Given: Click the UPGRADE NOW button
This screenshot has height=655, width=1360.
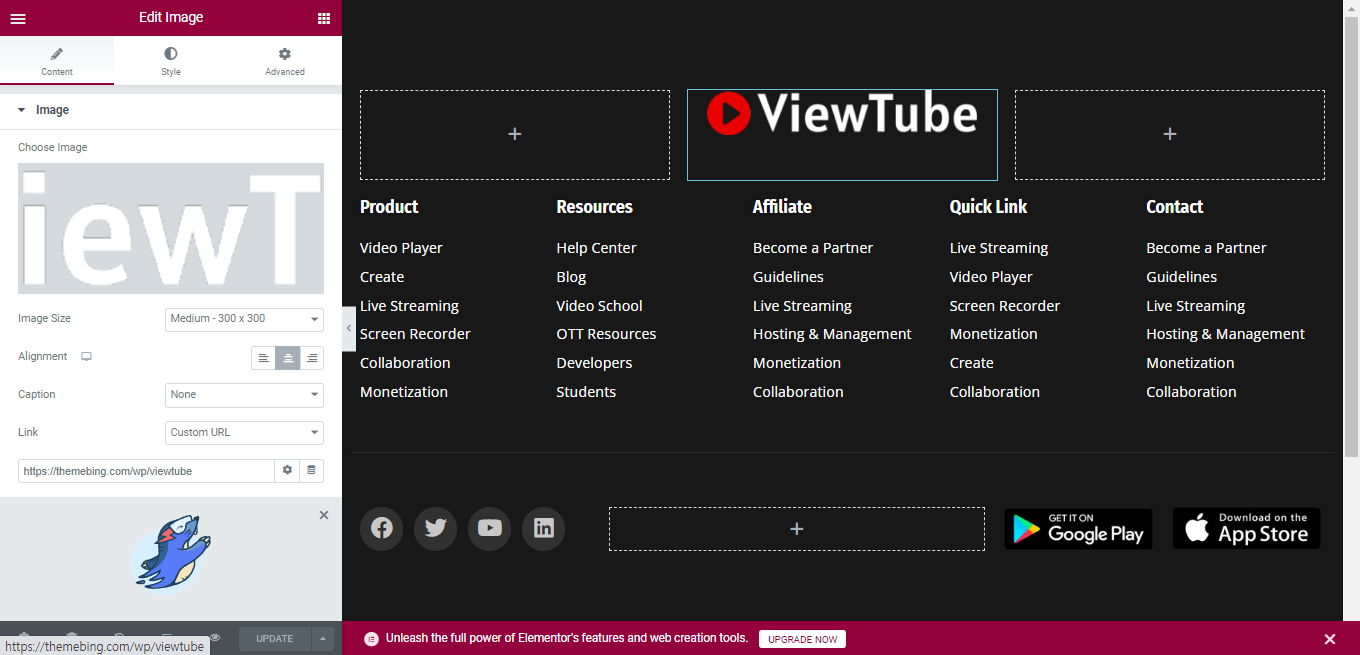Looking at the screenshot, I should (802, 639).
